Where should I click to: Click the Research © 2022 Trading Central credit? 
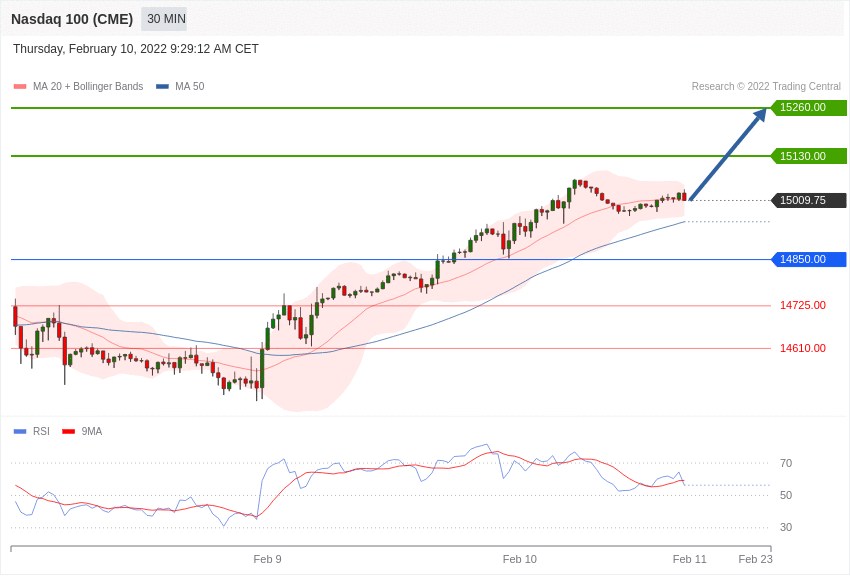coord(766,87)
